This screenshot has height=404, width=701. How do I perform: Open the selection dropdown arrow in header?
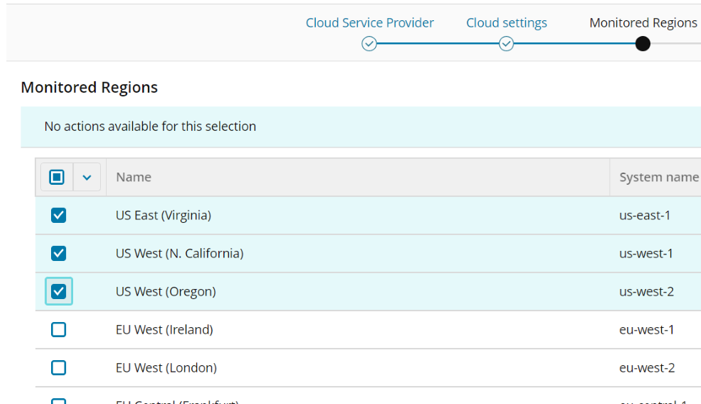pyautogui.click(x=87, y=177)
